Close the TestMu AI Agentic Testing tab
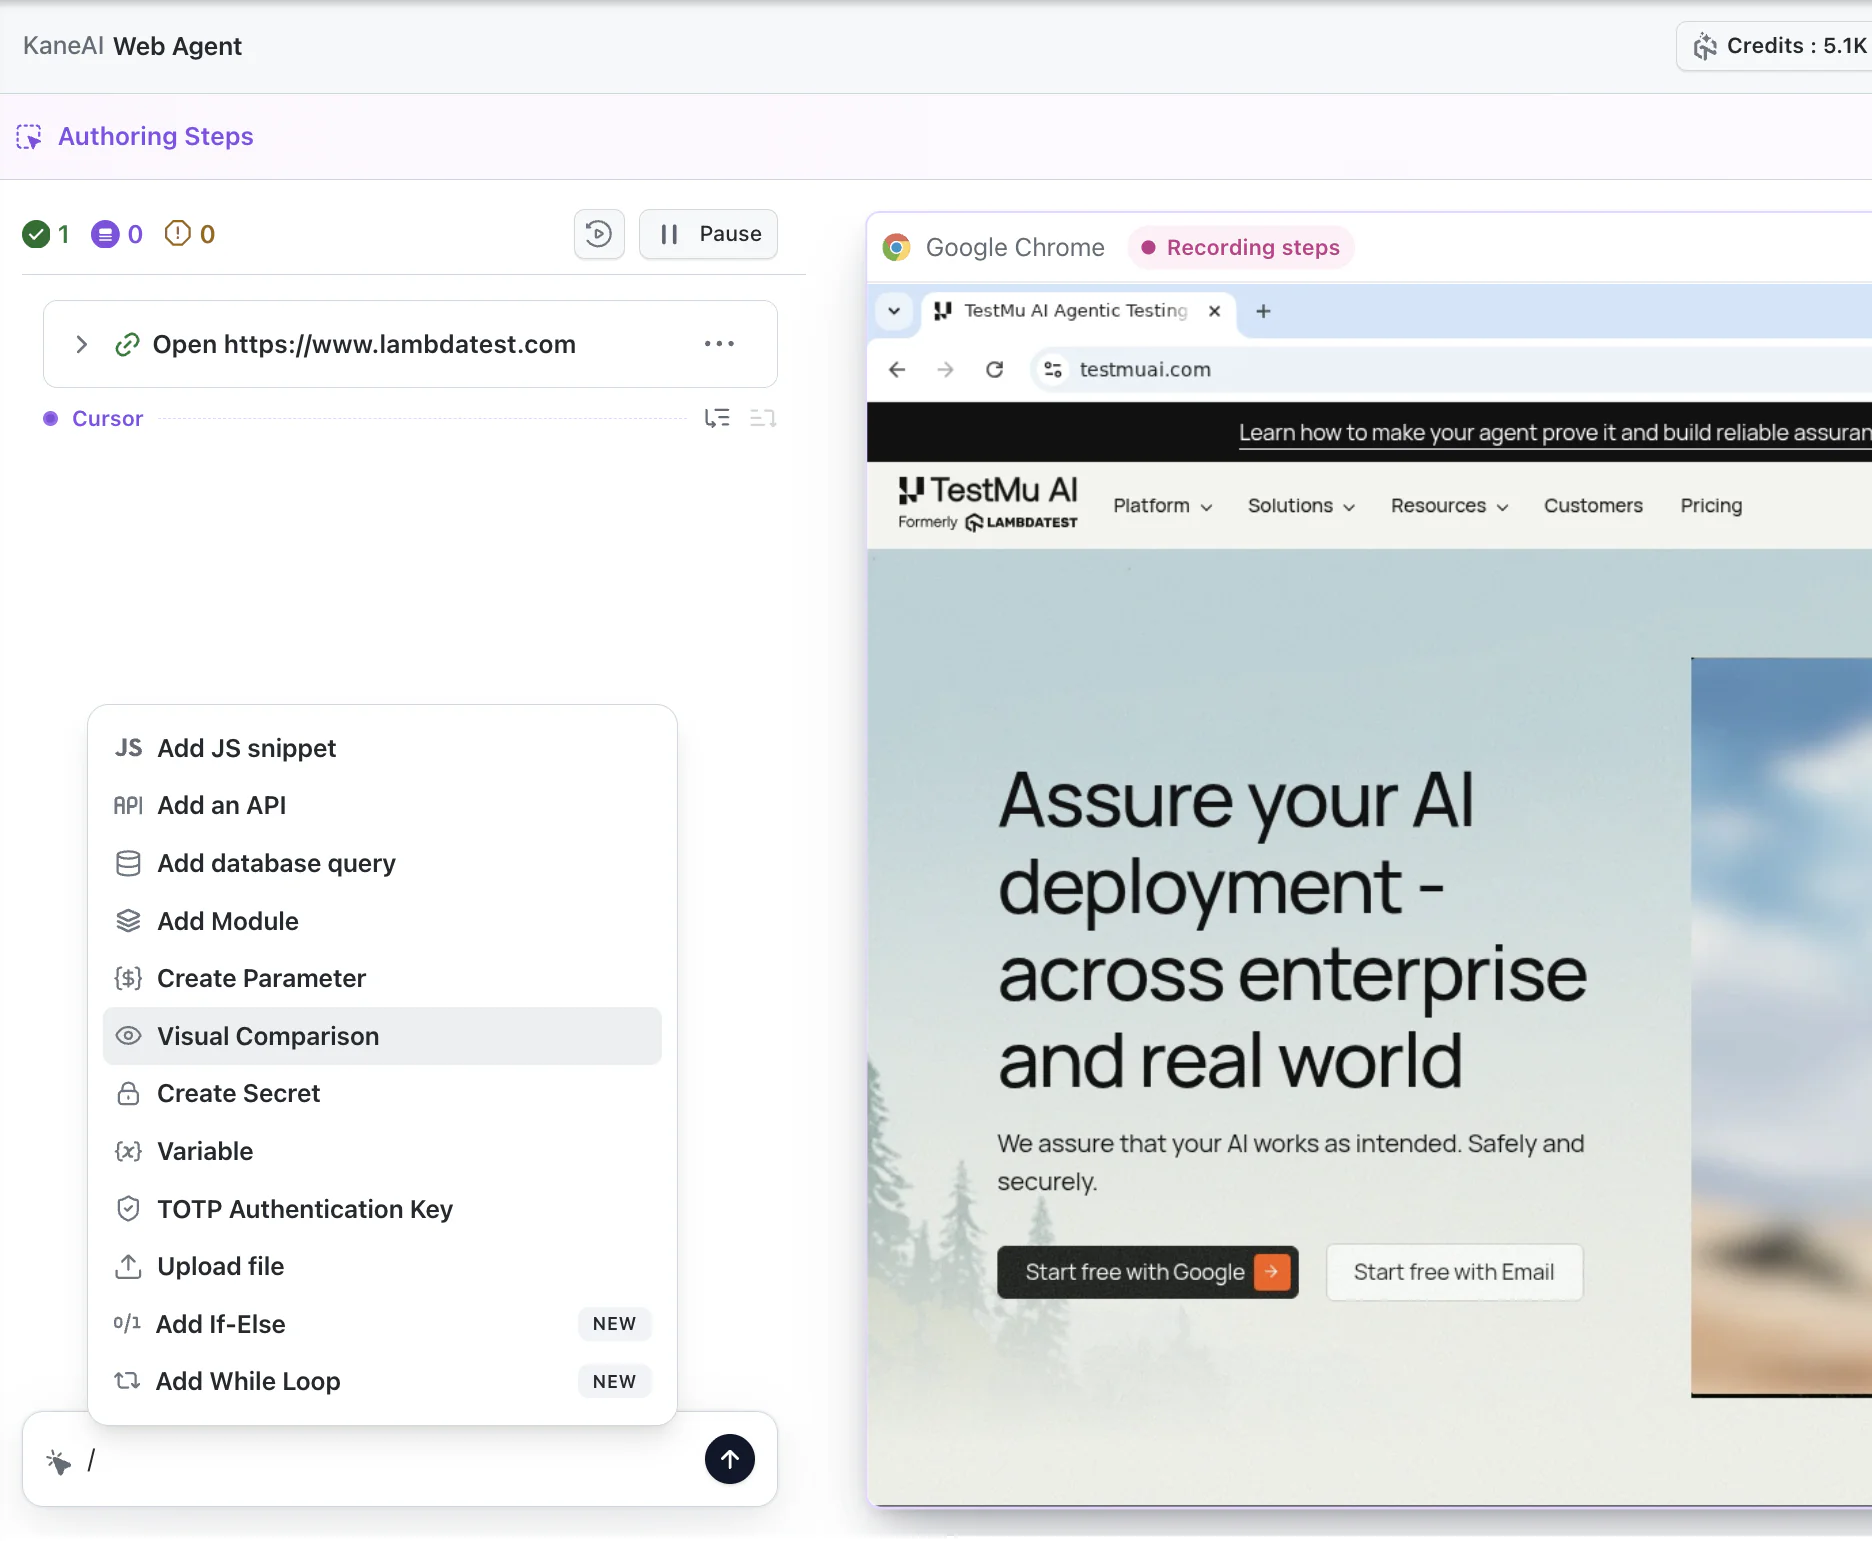 coord(1214,311)
